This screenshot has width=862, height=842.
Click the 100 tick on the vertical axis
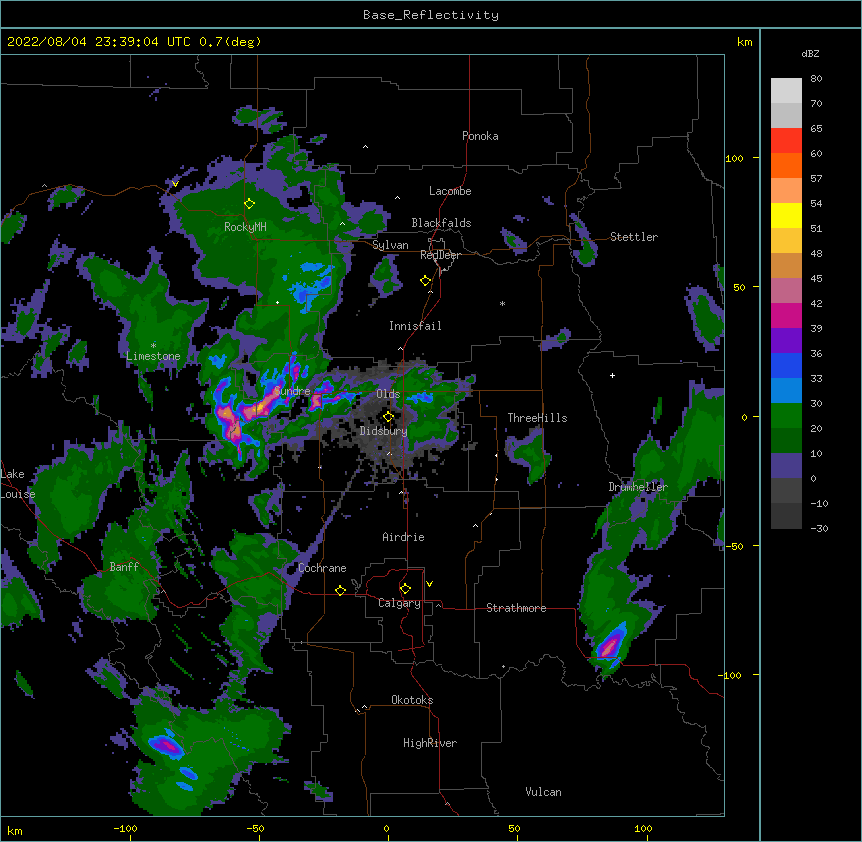point(734,158)
